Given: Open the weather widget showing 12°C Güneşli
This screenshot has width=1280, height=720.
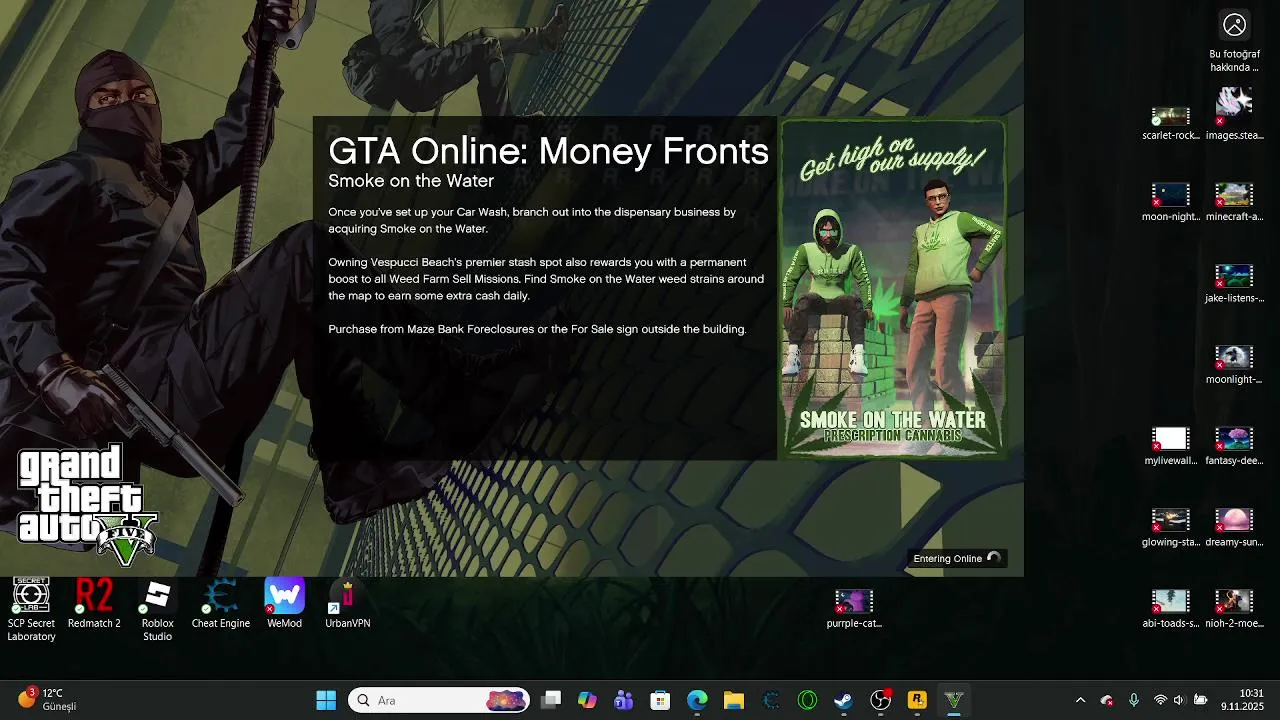Looking at the screenshot, I should point(47,699).
